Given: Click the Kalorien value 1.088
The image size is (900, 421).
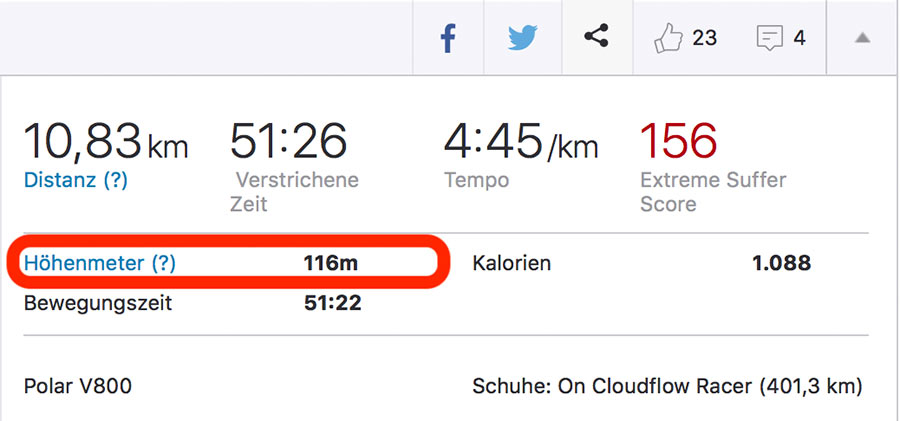Looking at the screenshot, I should [781, 264].
